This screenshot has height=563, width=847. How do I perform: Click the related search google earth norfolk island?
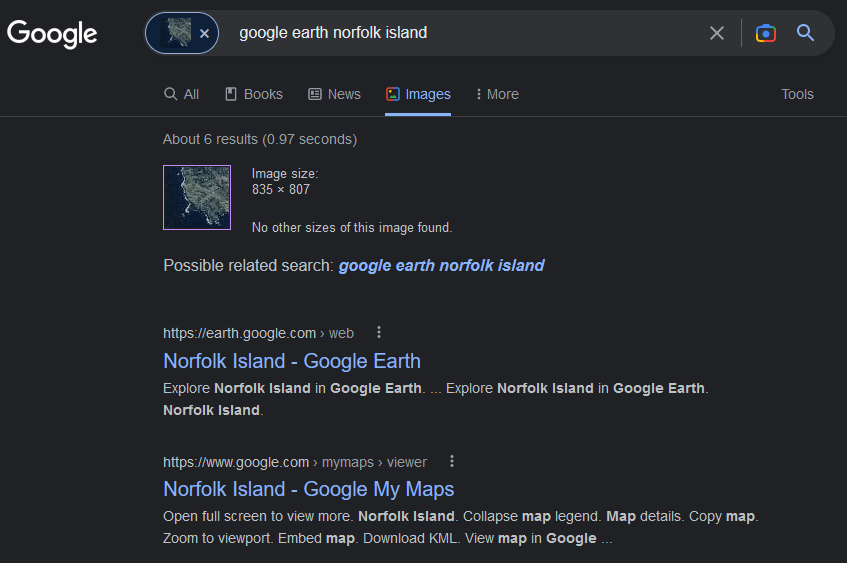click(x=441, y=265)
